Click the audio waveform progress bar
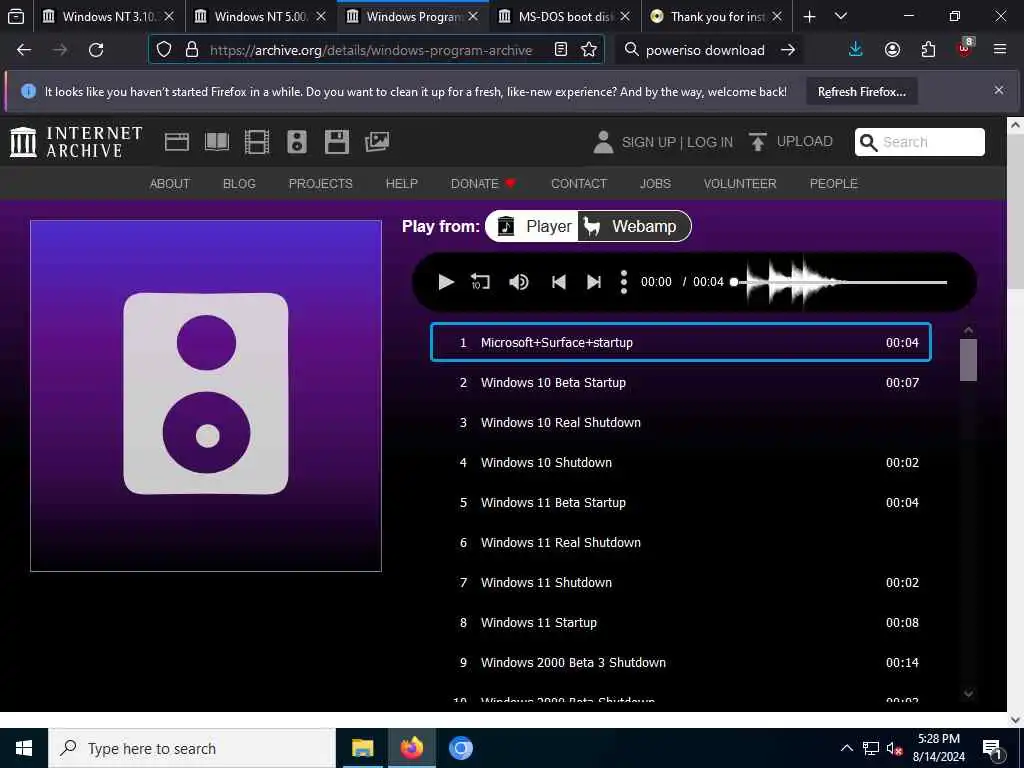Viewport: 1024px width, 768px height. [x=840, y=282]
